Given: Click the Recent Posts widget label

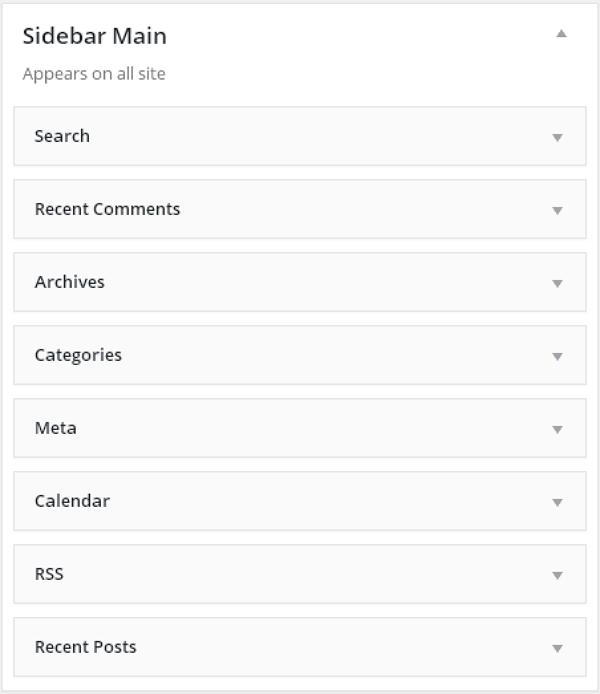Looking at the screenshot, I should 85,647.
